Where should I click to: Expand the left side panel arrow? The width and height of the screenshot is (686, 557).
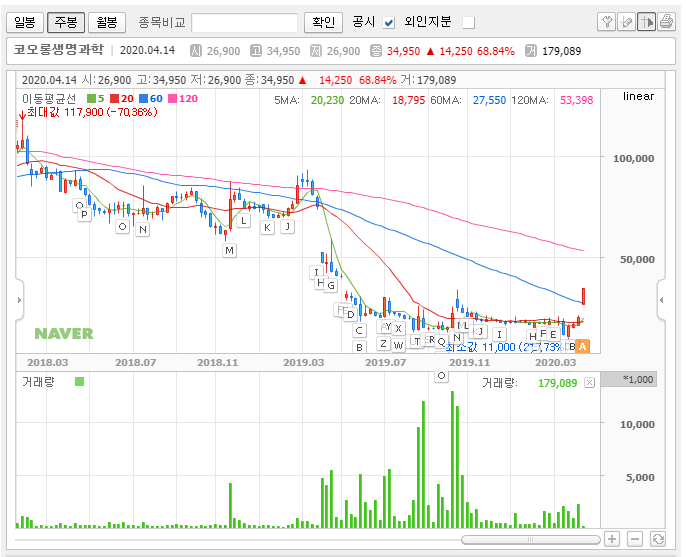(x=19, y=300)
